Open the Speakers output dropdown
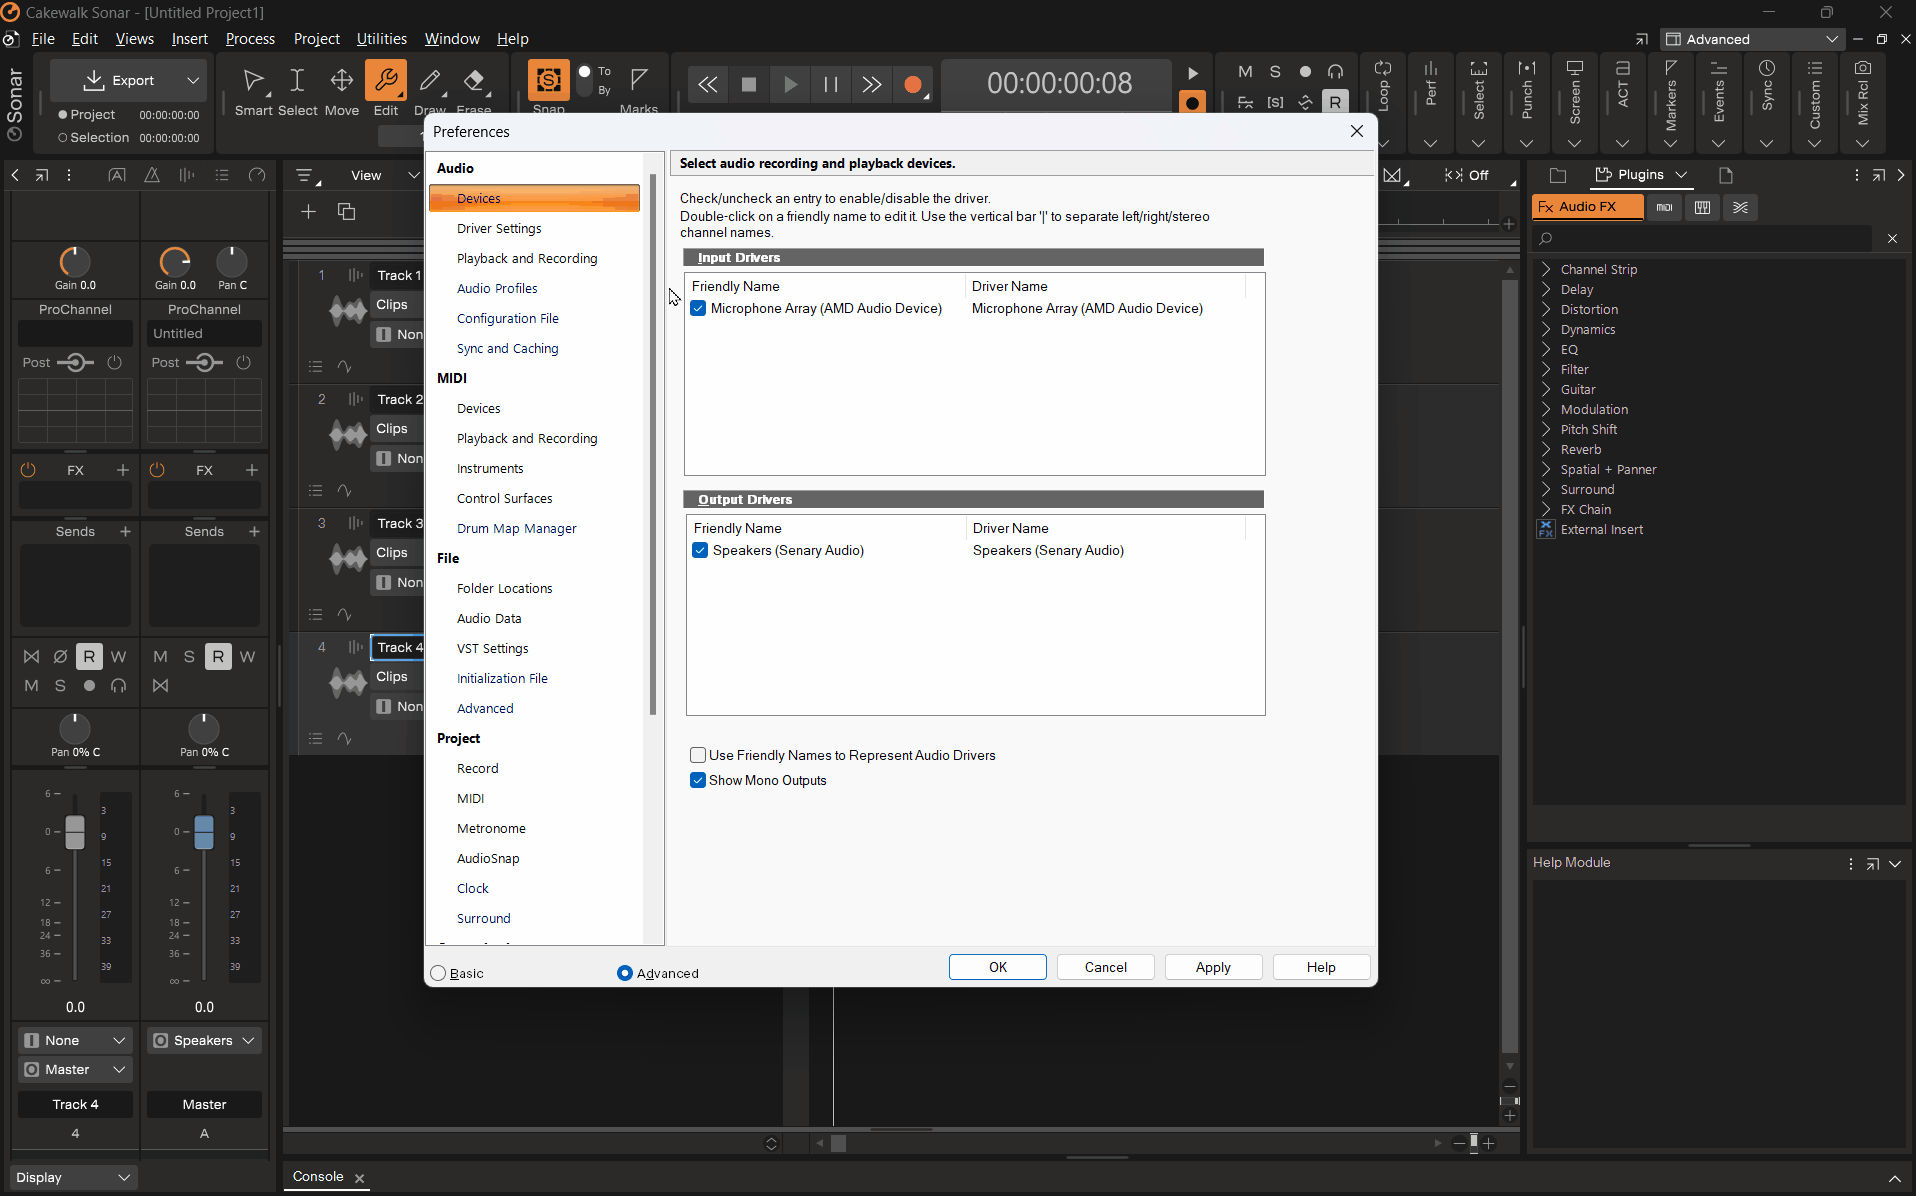The height and width of the screenshot is (1196, 1916). click(x=204, y=1040)
